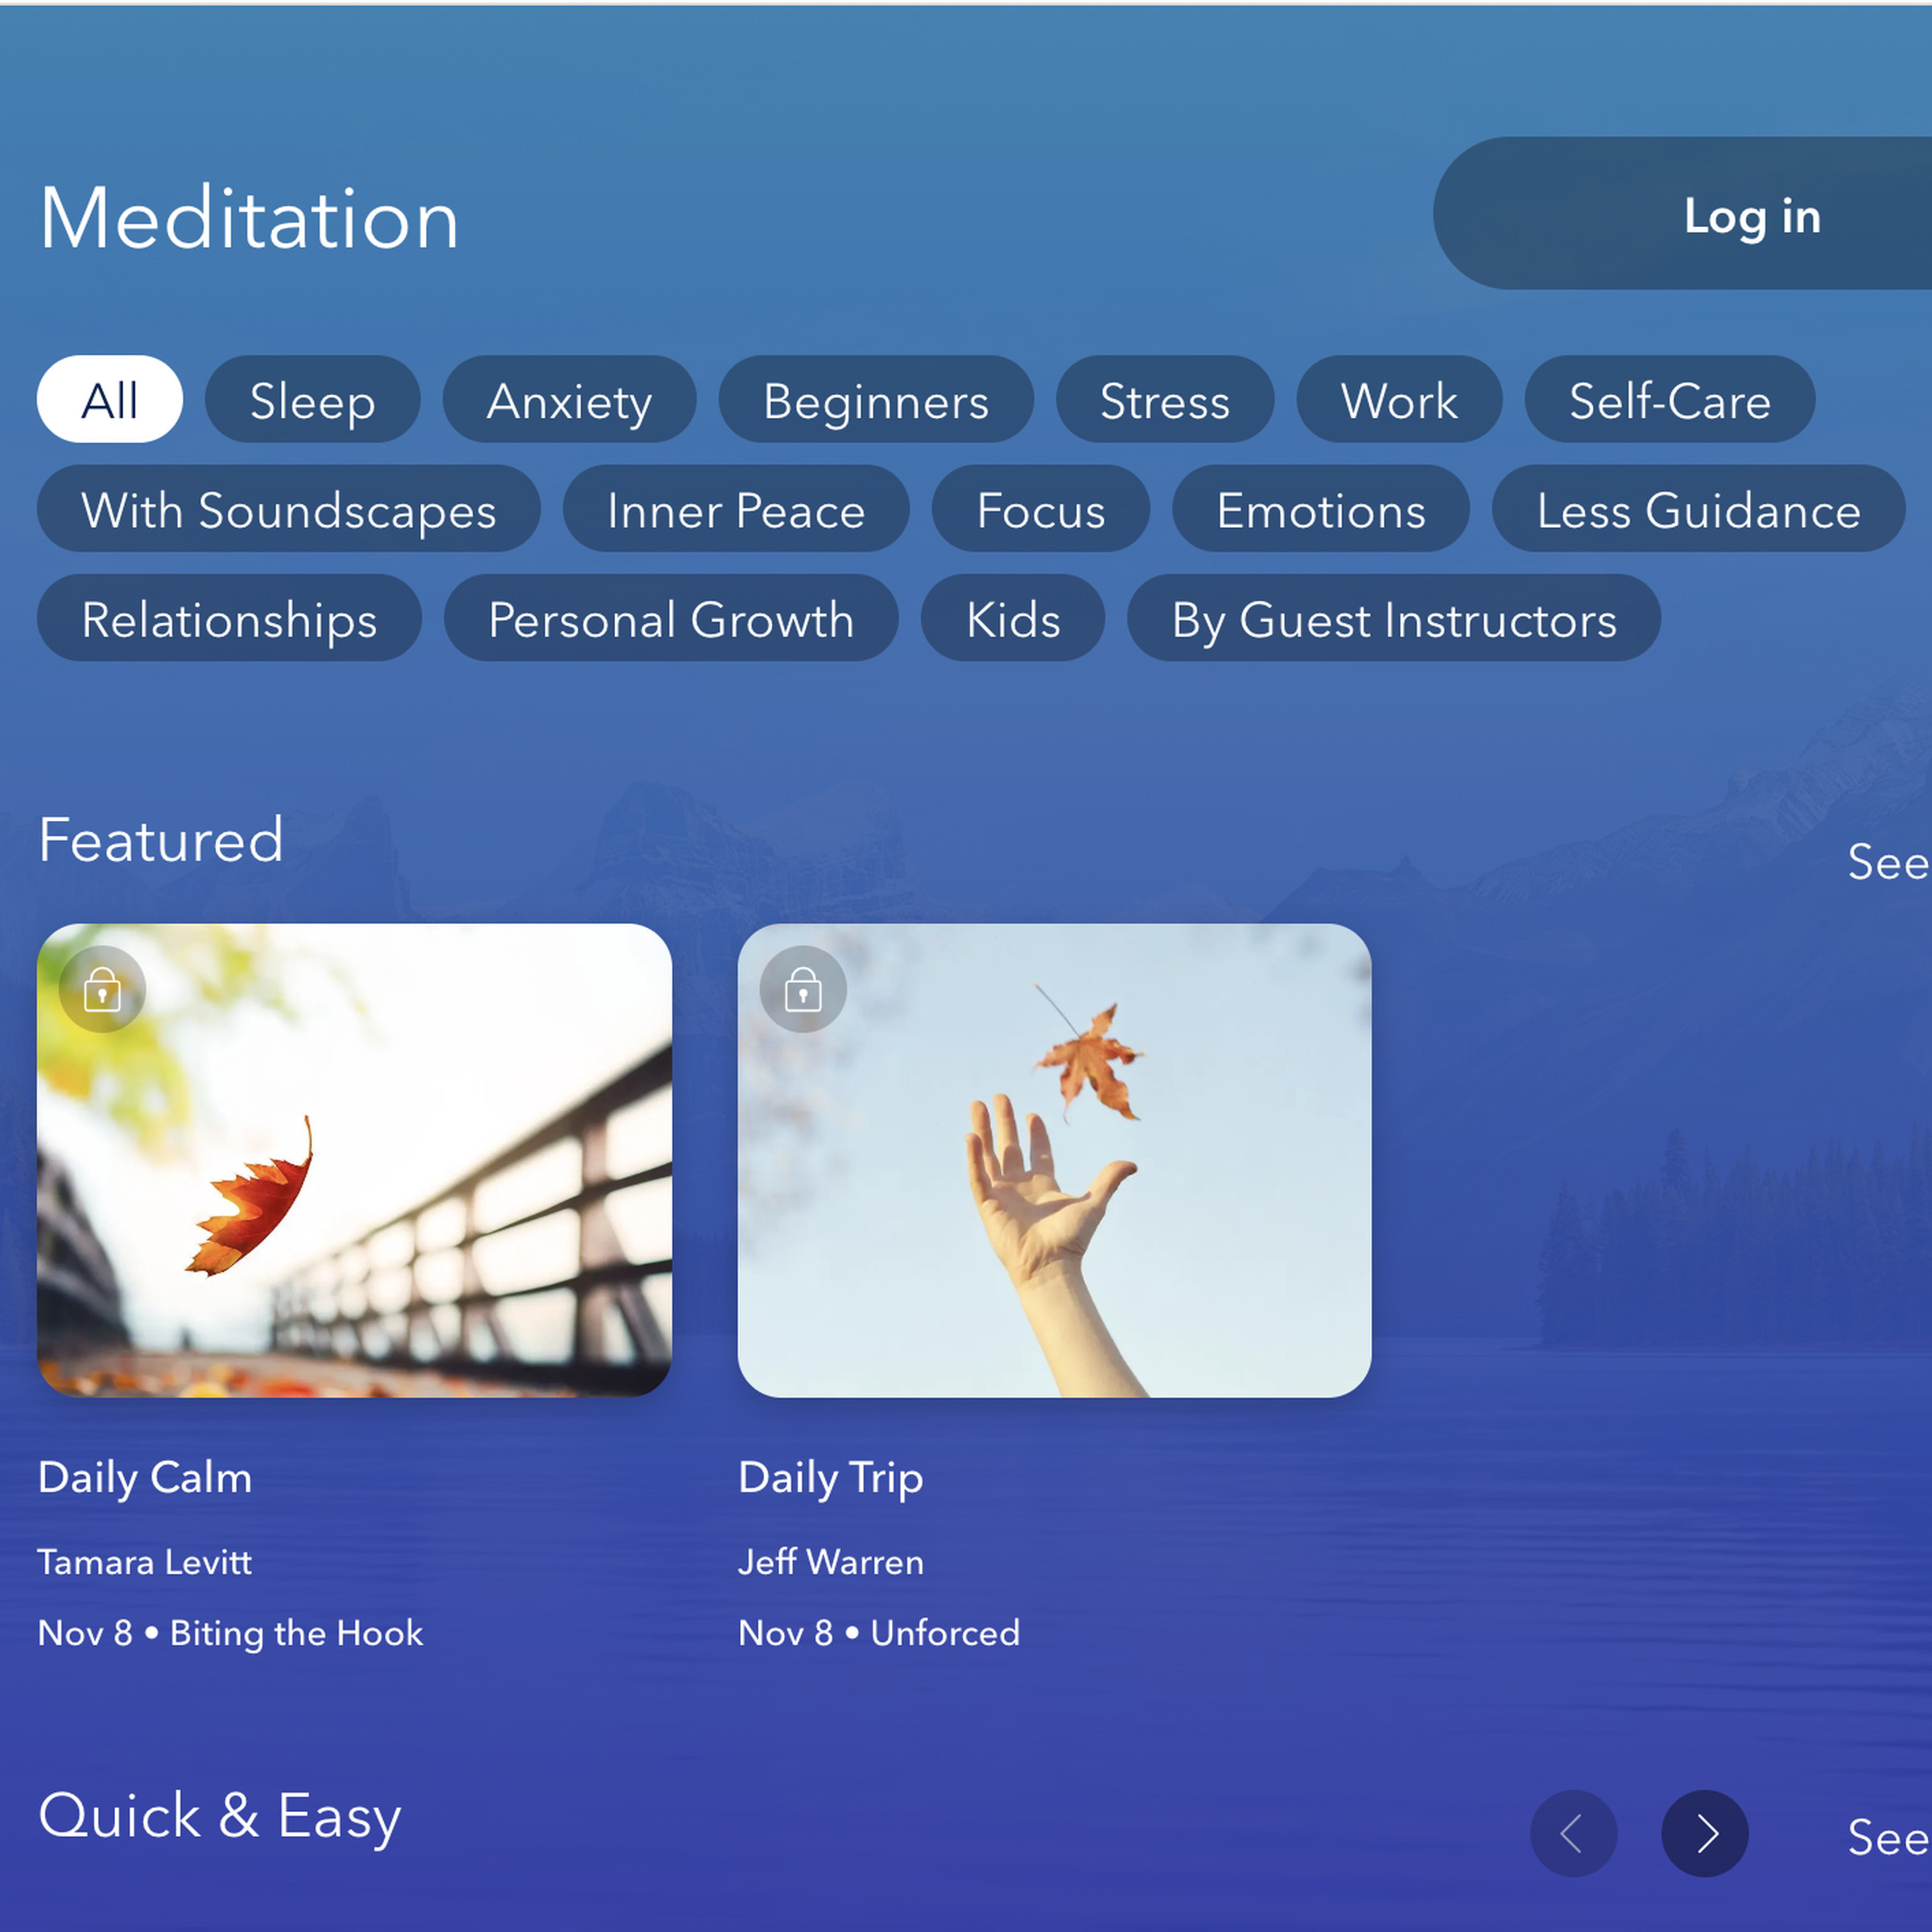The width and height of the screenshot is (1932, 1932).
Task: Select the Self-Care category filter
Action: tap(1669, 400)
